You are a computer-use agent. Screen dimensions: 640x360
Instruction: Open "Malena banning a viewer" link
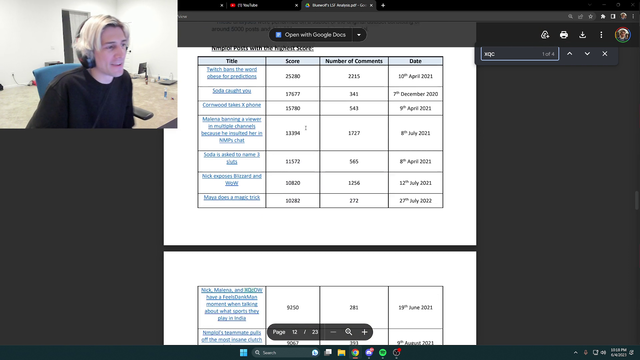tap(231, 130)
